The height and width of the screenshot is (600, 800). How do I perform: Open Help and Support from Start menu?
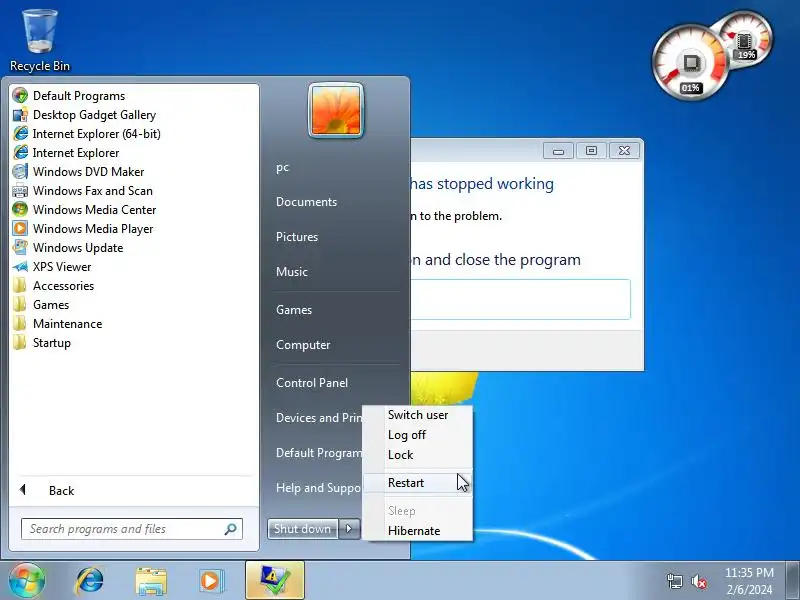(x=318, y=488)
